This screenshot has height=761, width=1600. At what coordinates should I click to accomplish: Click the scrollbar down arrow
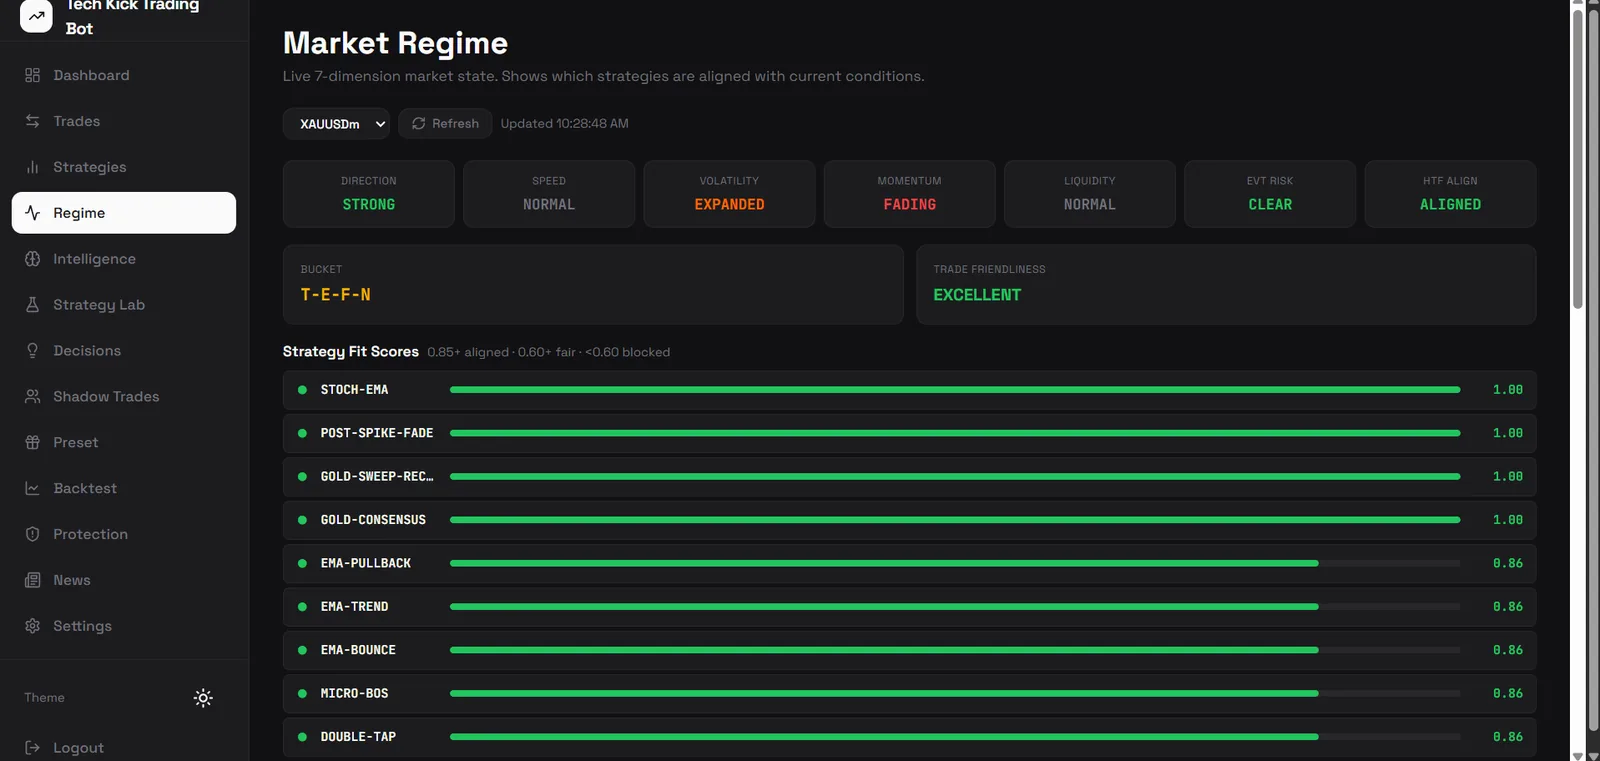(1578, 755)
